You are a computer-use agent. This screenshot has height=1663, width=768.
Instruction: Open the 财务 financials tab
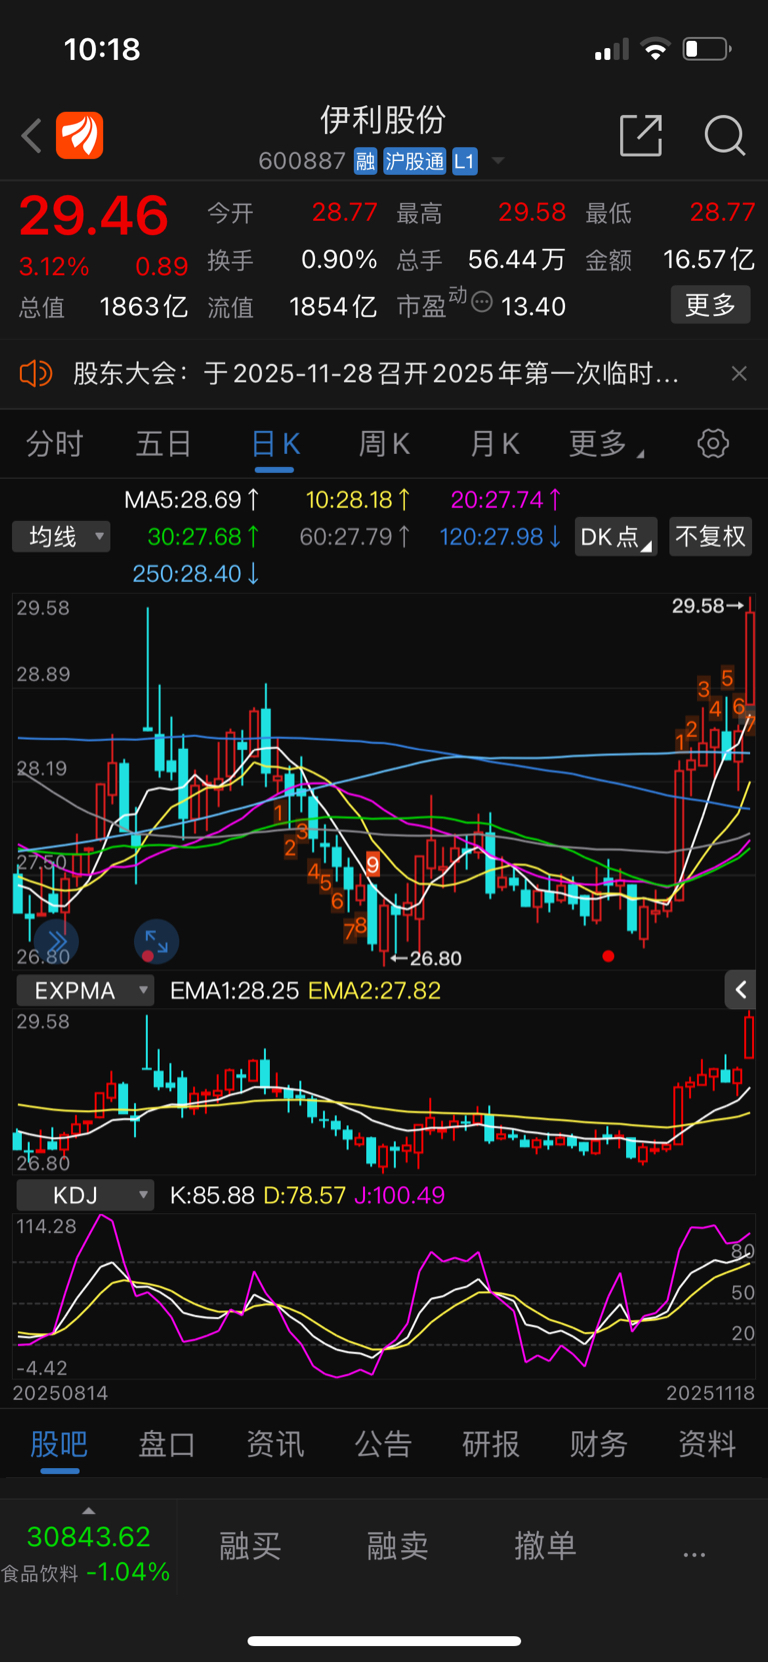[x=599, y=1444]
